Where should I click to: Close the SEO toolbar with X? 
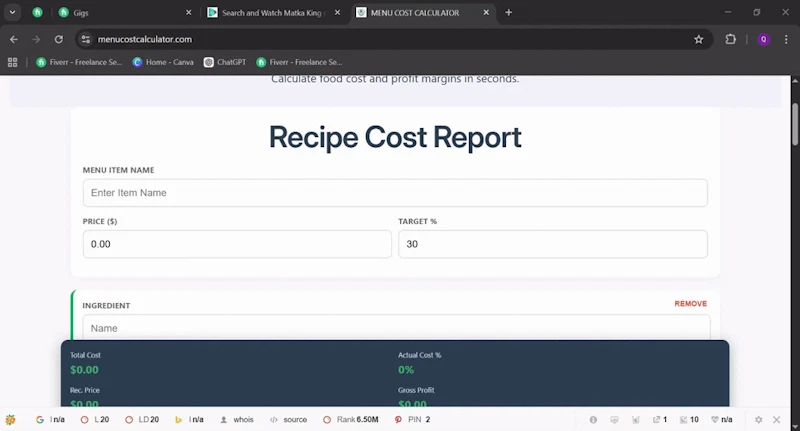point(777,419)
